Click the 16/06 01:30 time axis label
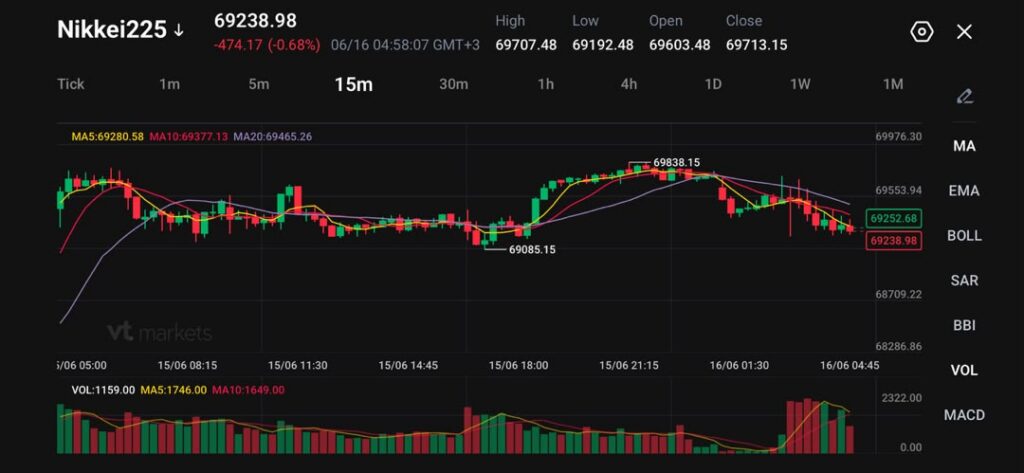Screen dimensions: 1024x473 739,365
